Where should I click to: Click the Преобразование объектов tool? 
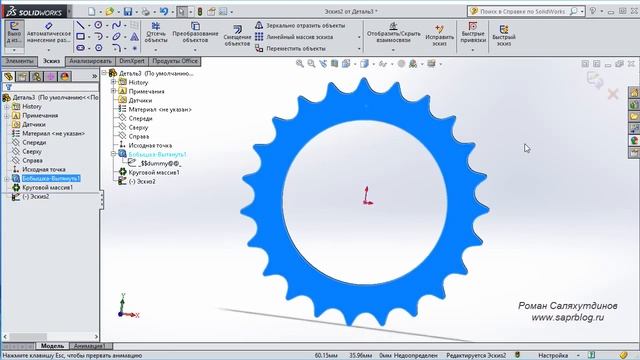click(x=195, y=33)
